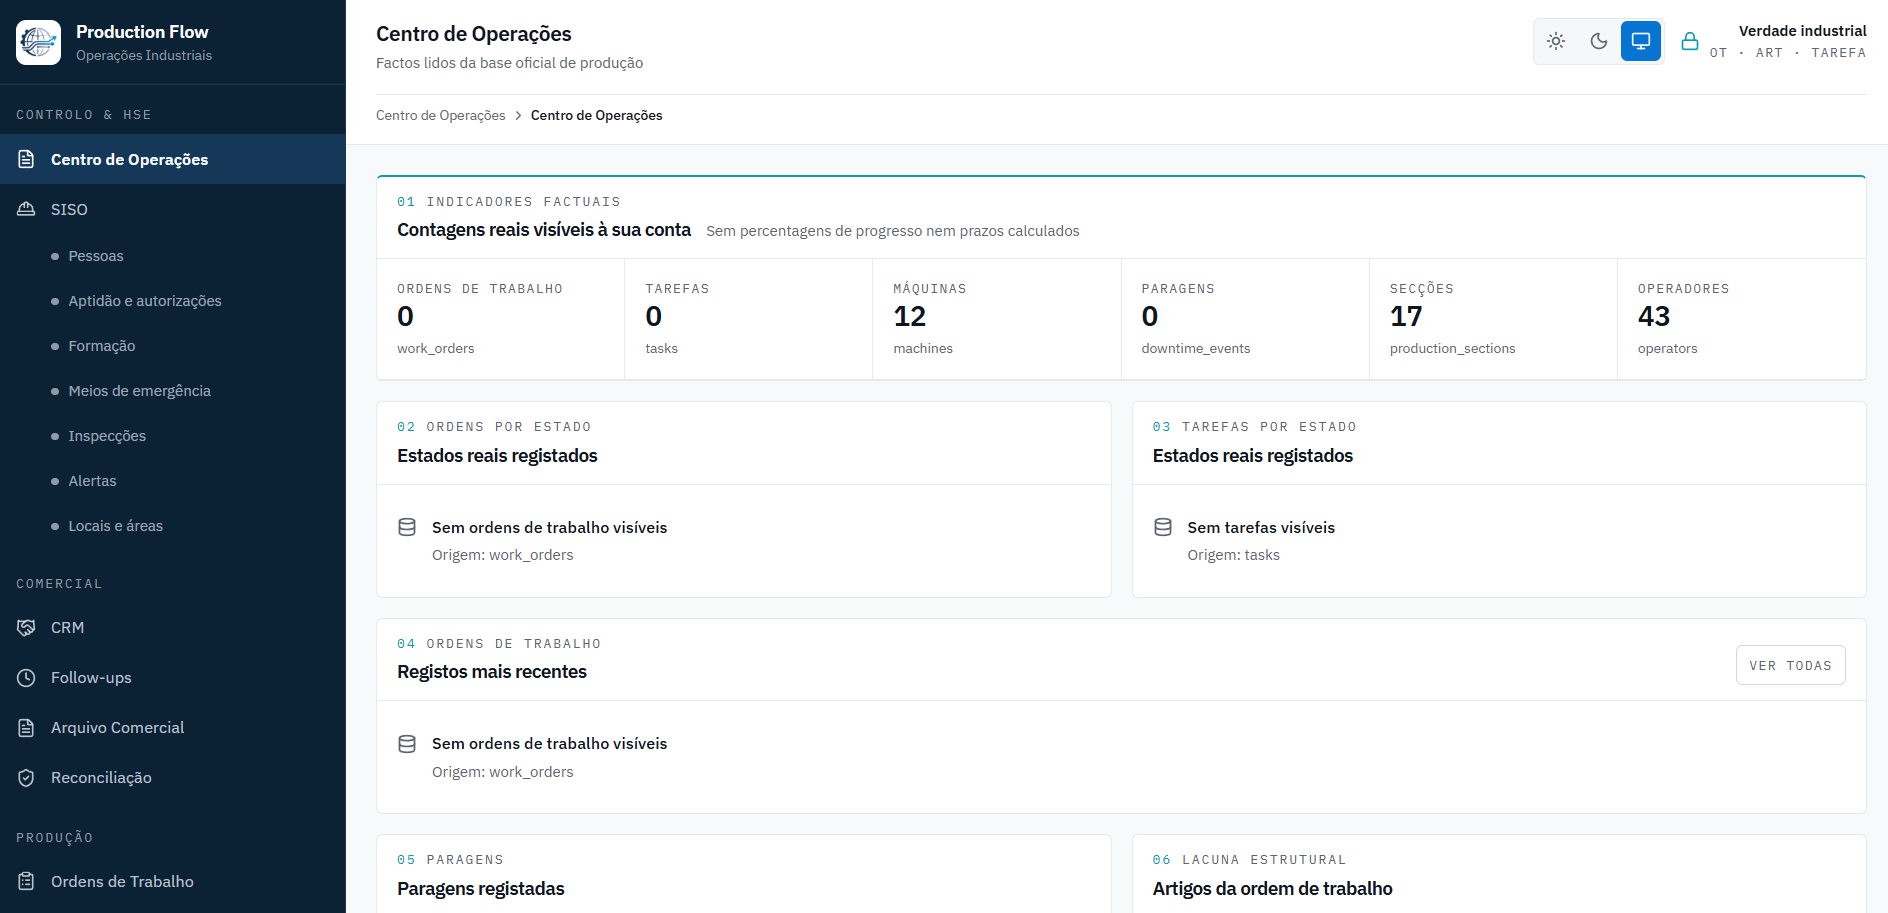Click the Ordens de Trabalho clipboard icon
Screen dimensions: 1888x913
[x=27, y=882]
